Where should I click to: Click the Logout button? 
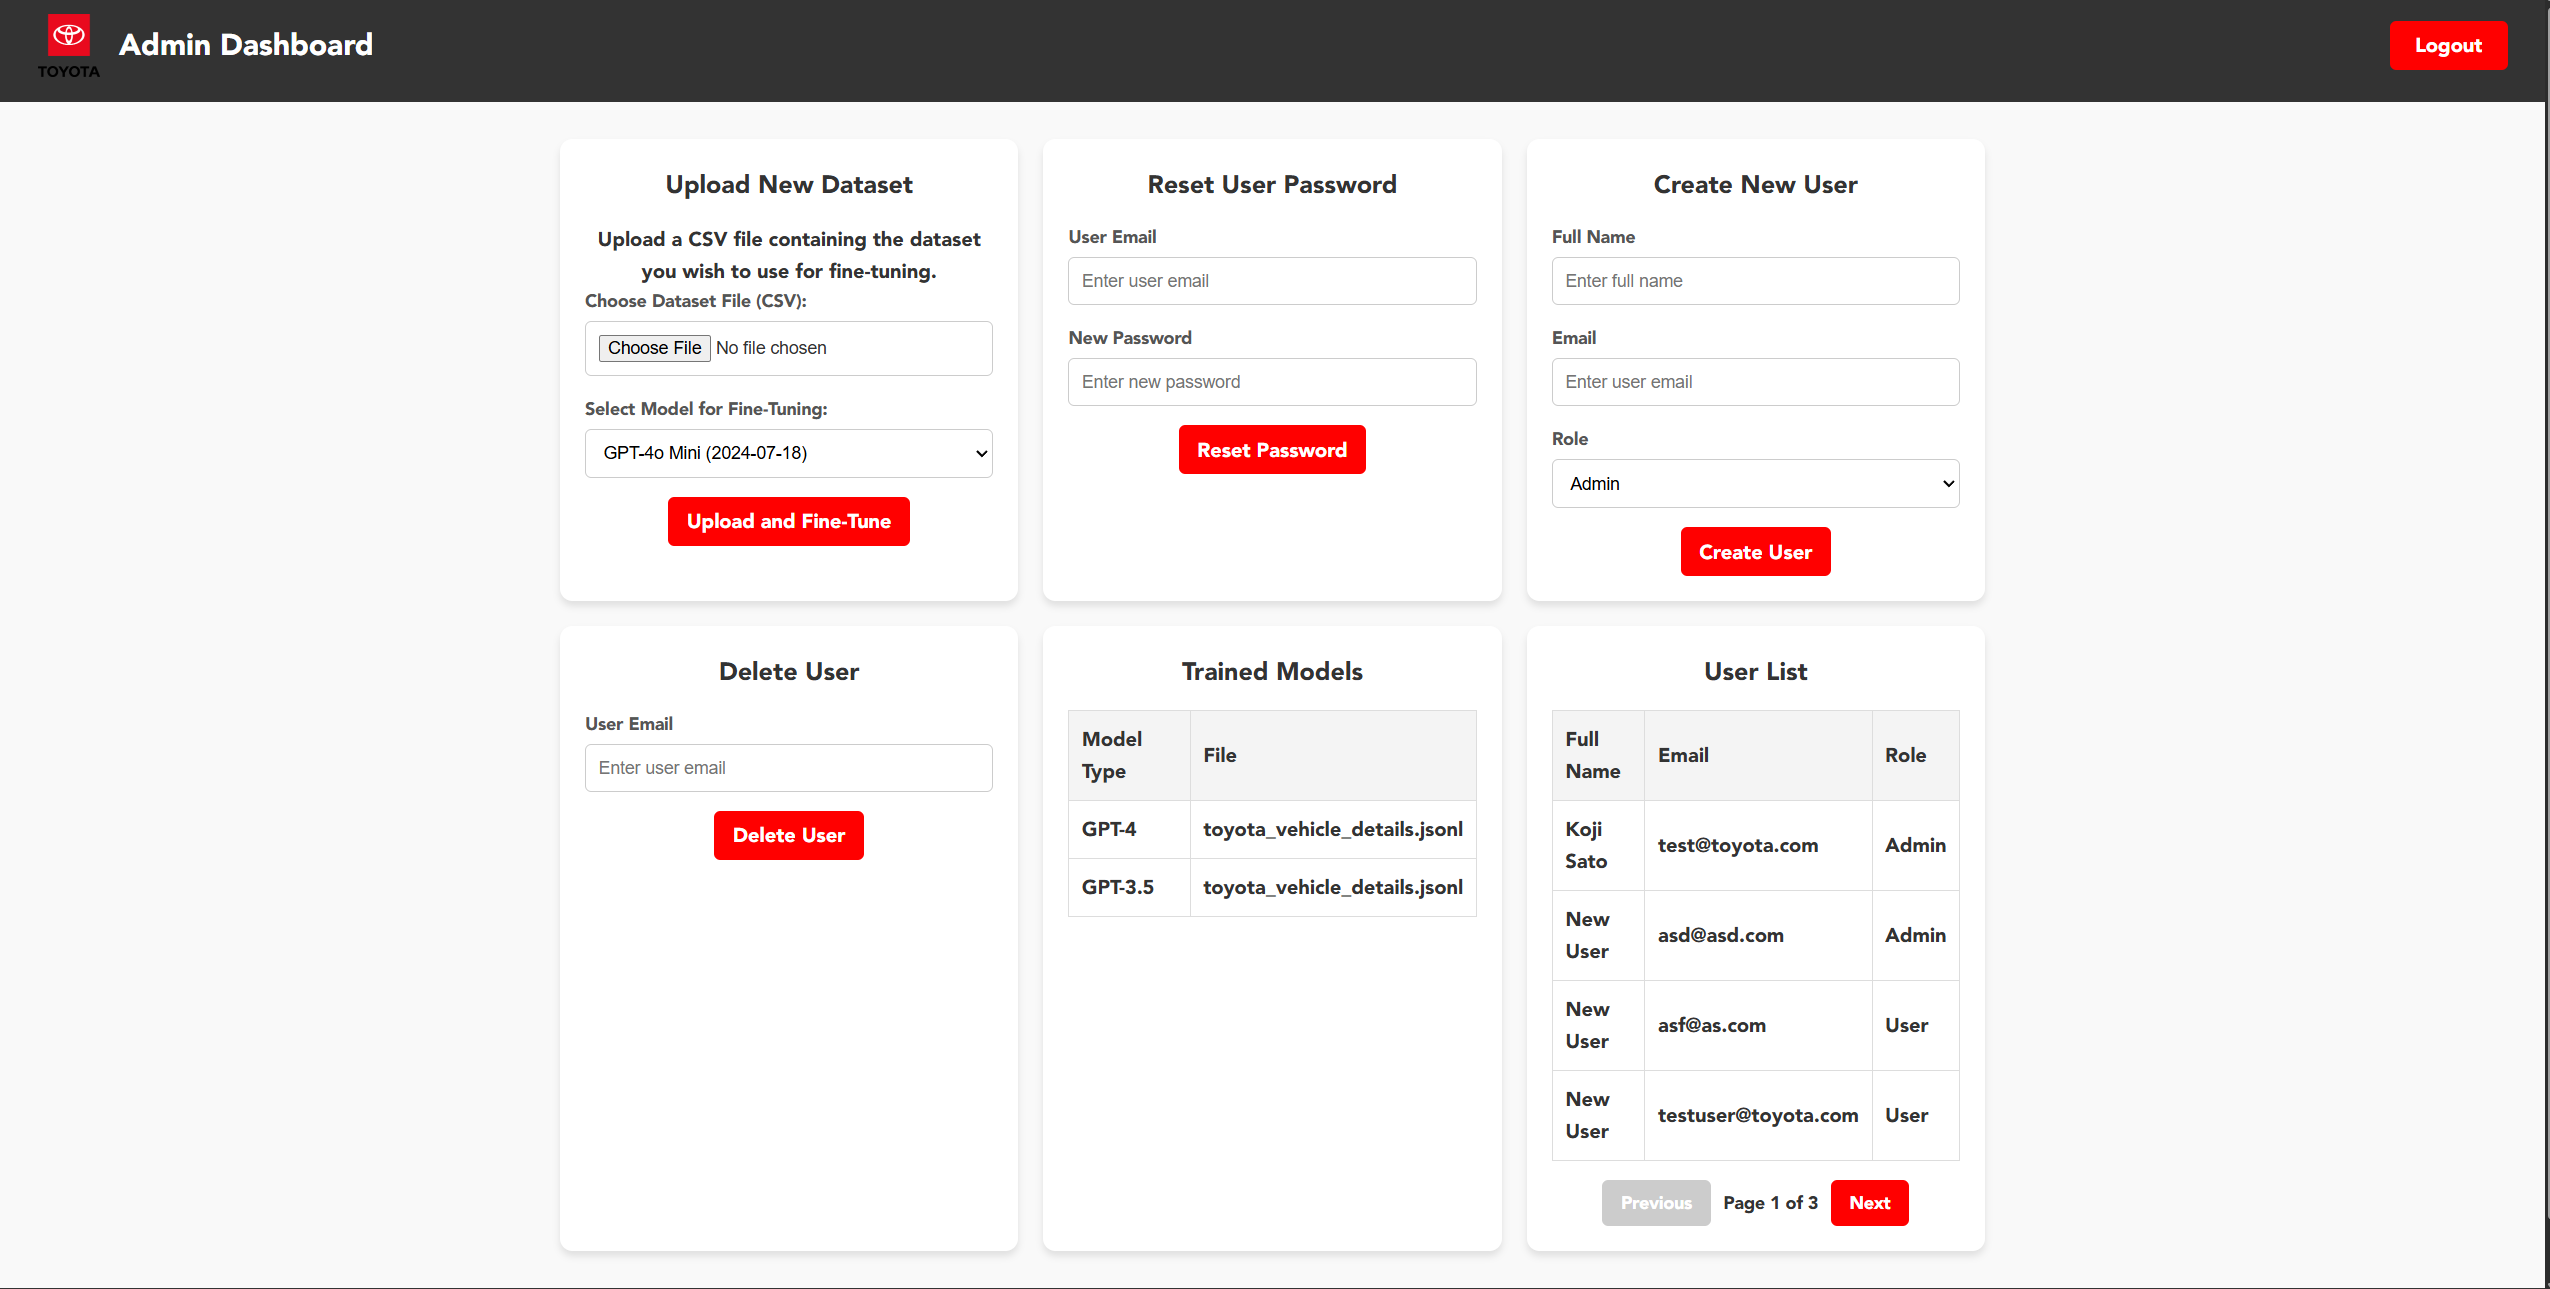2447,46
